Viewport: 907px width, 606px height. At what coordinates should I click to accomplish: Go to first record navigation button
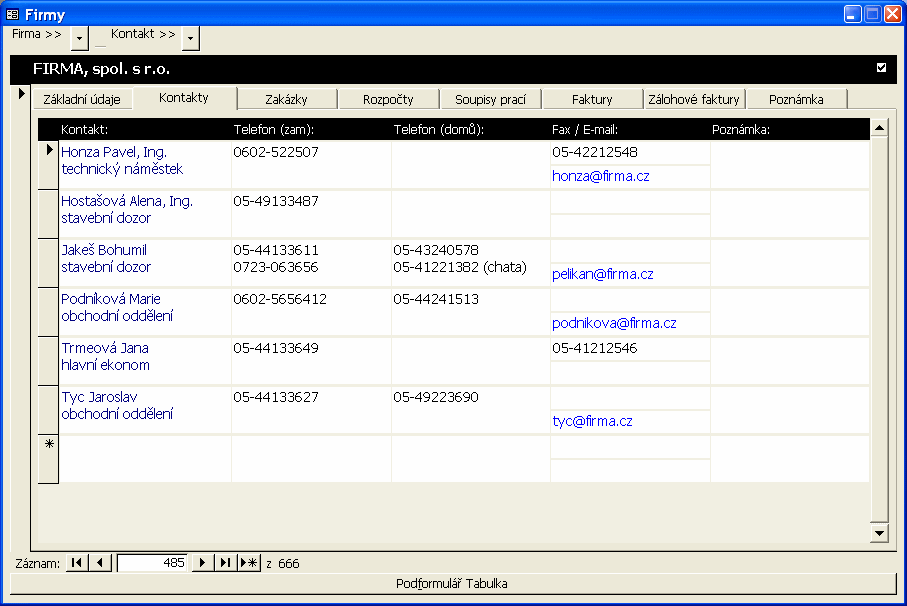[77, 563]
